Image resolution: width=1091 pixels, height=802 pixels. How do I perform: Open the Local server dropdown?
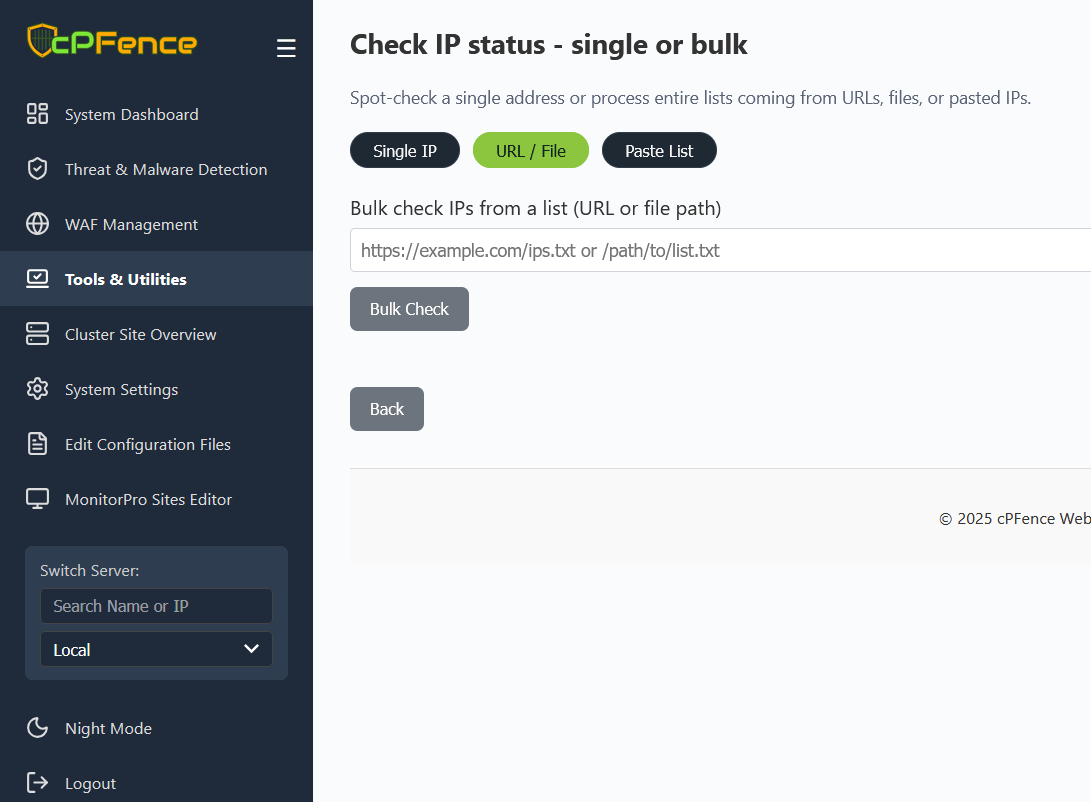coord(157,649)
